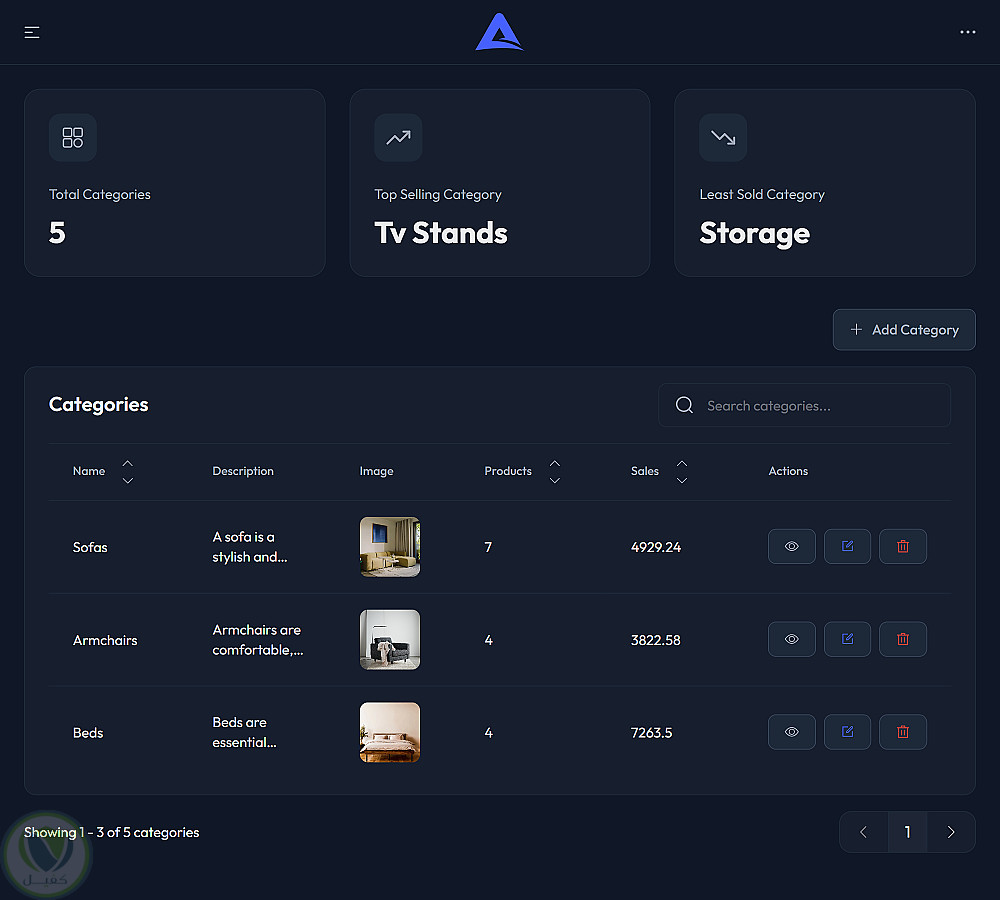Delete the Beds category

(x=902, y=732)
